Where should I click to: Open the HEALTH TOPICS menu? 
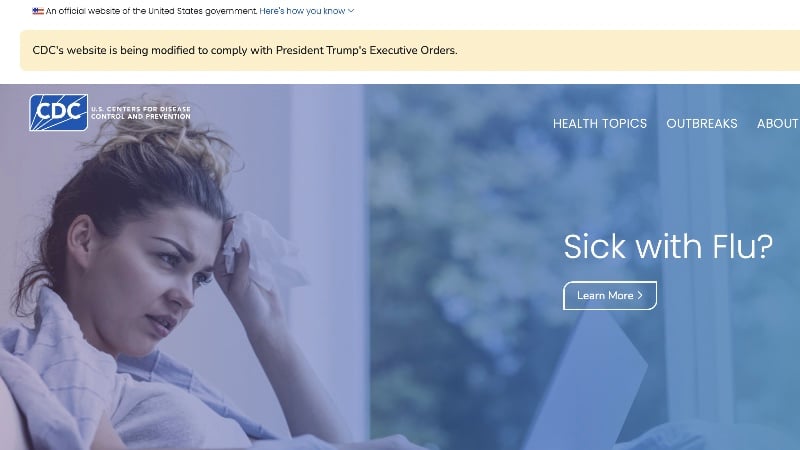click(599, 123)
